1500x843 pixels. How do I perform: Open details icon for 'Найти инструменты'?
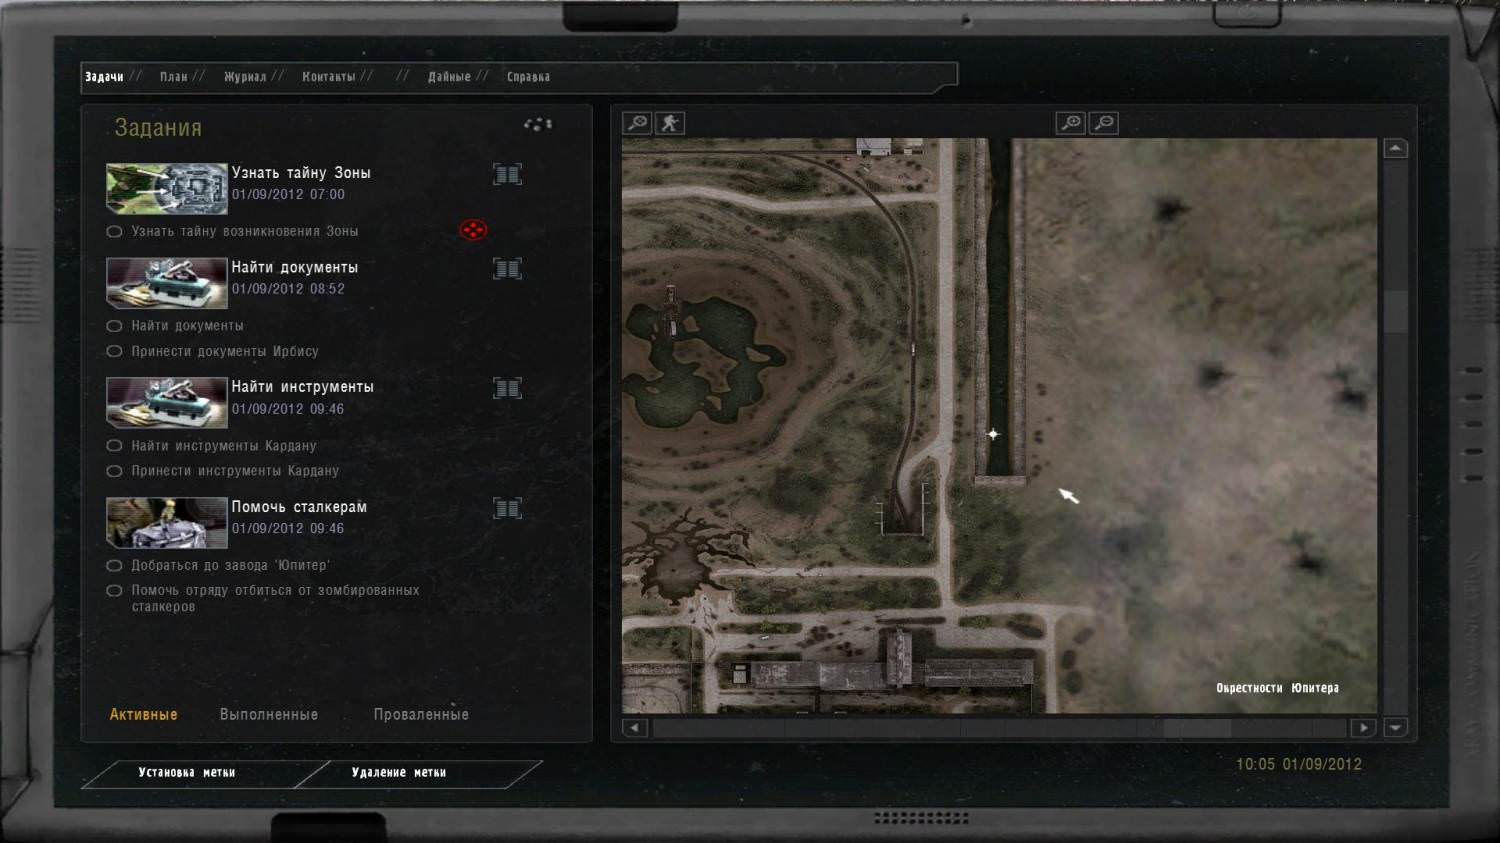tap(507, 388)
